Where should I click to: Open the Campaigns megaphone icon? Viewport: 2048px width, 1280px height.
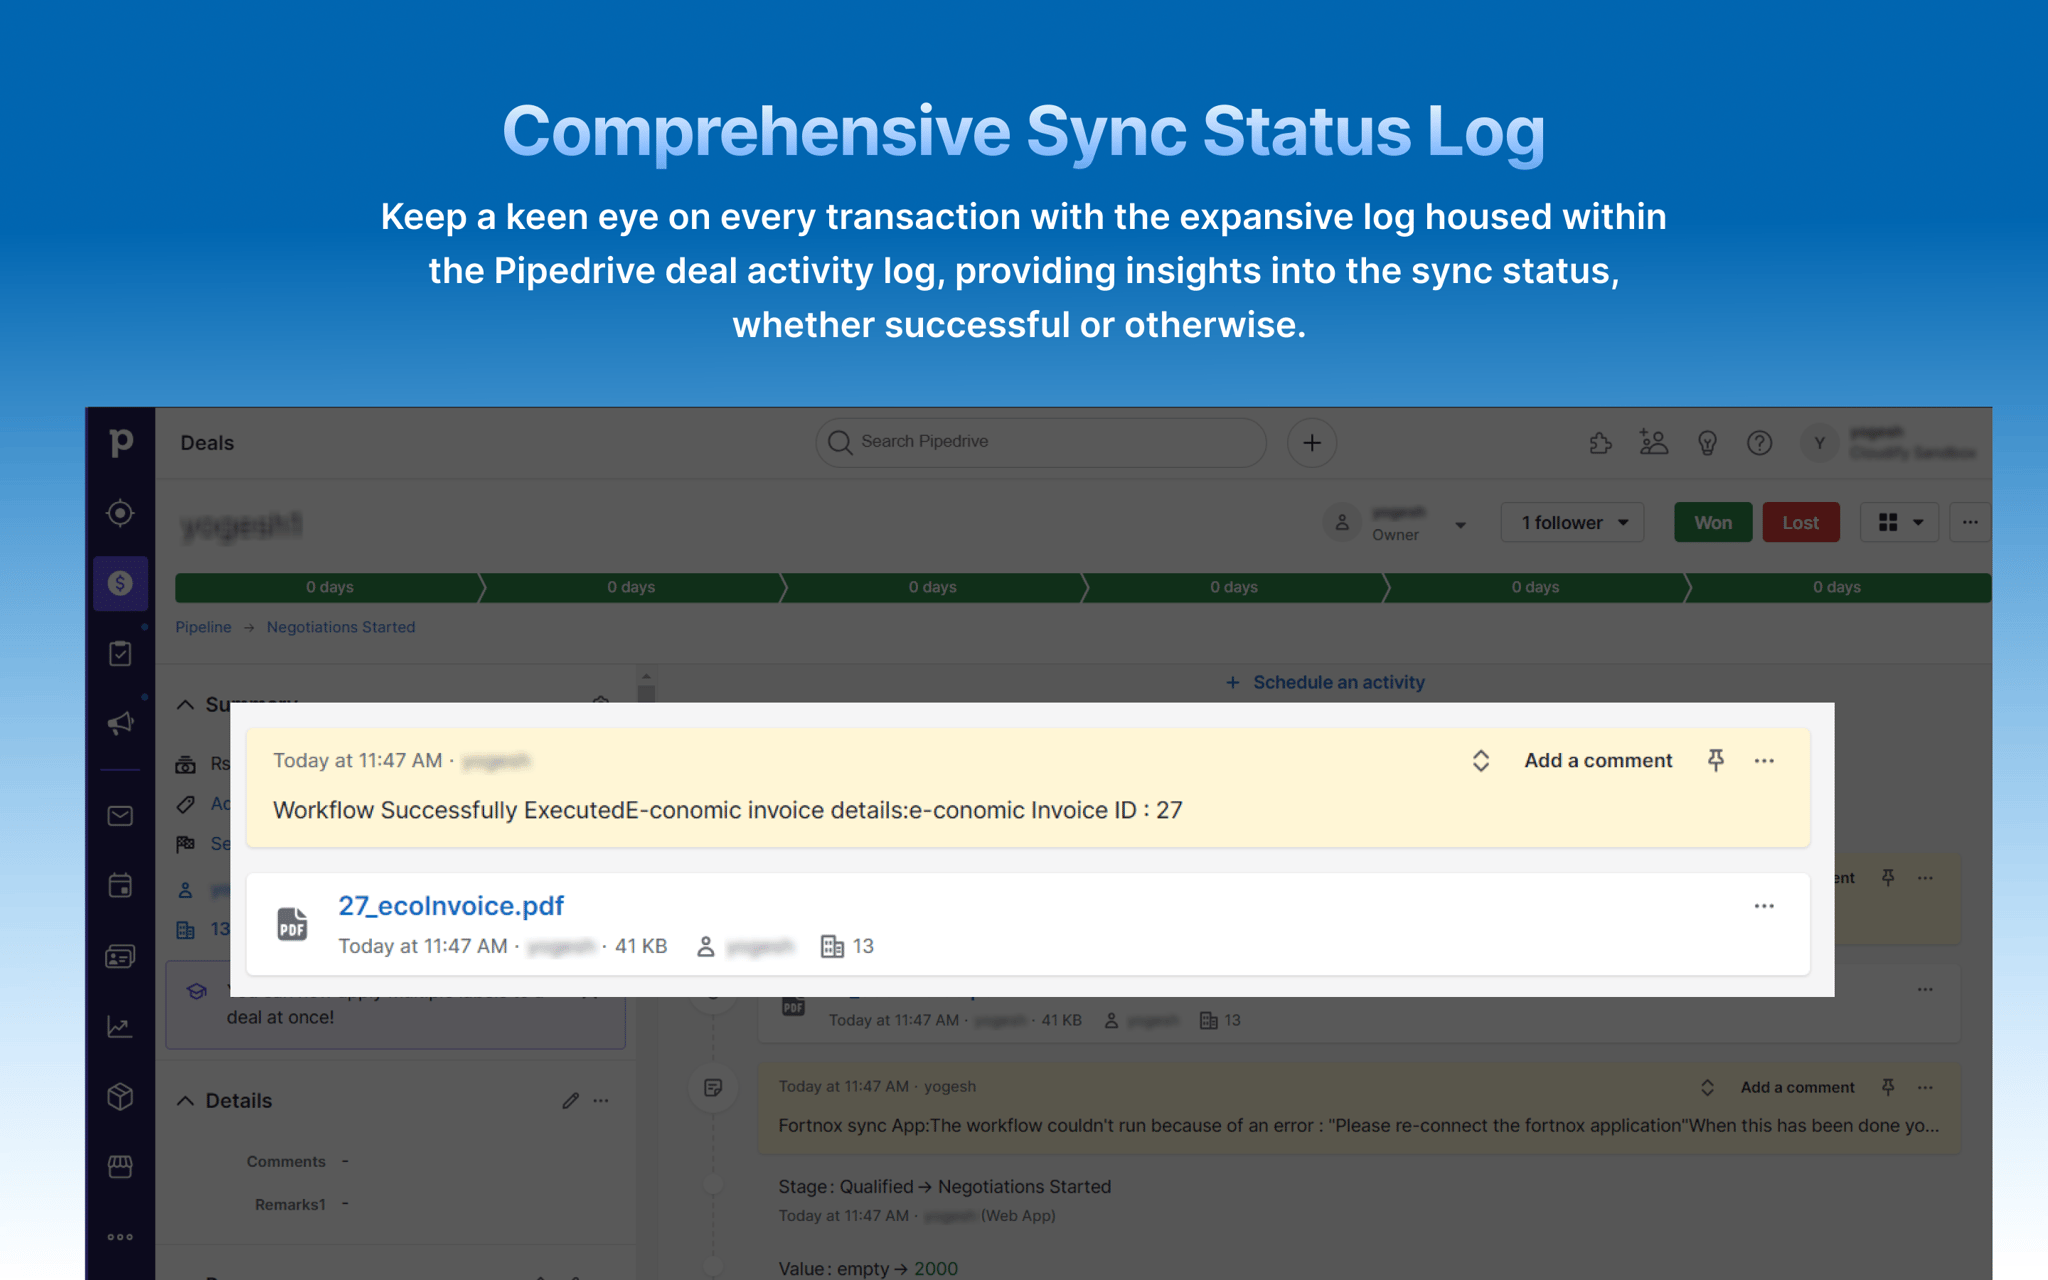click(x=121, y=722)
